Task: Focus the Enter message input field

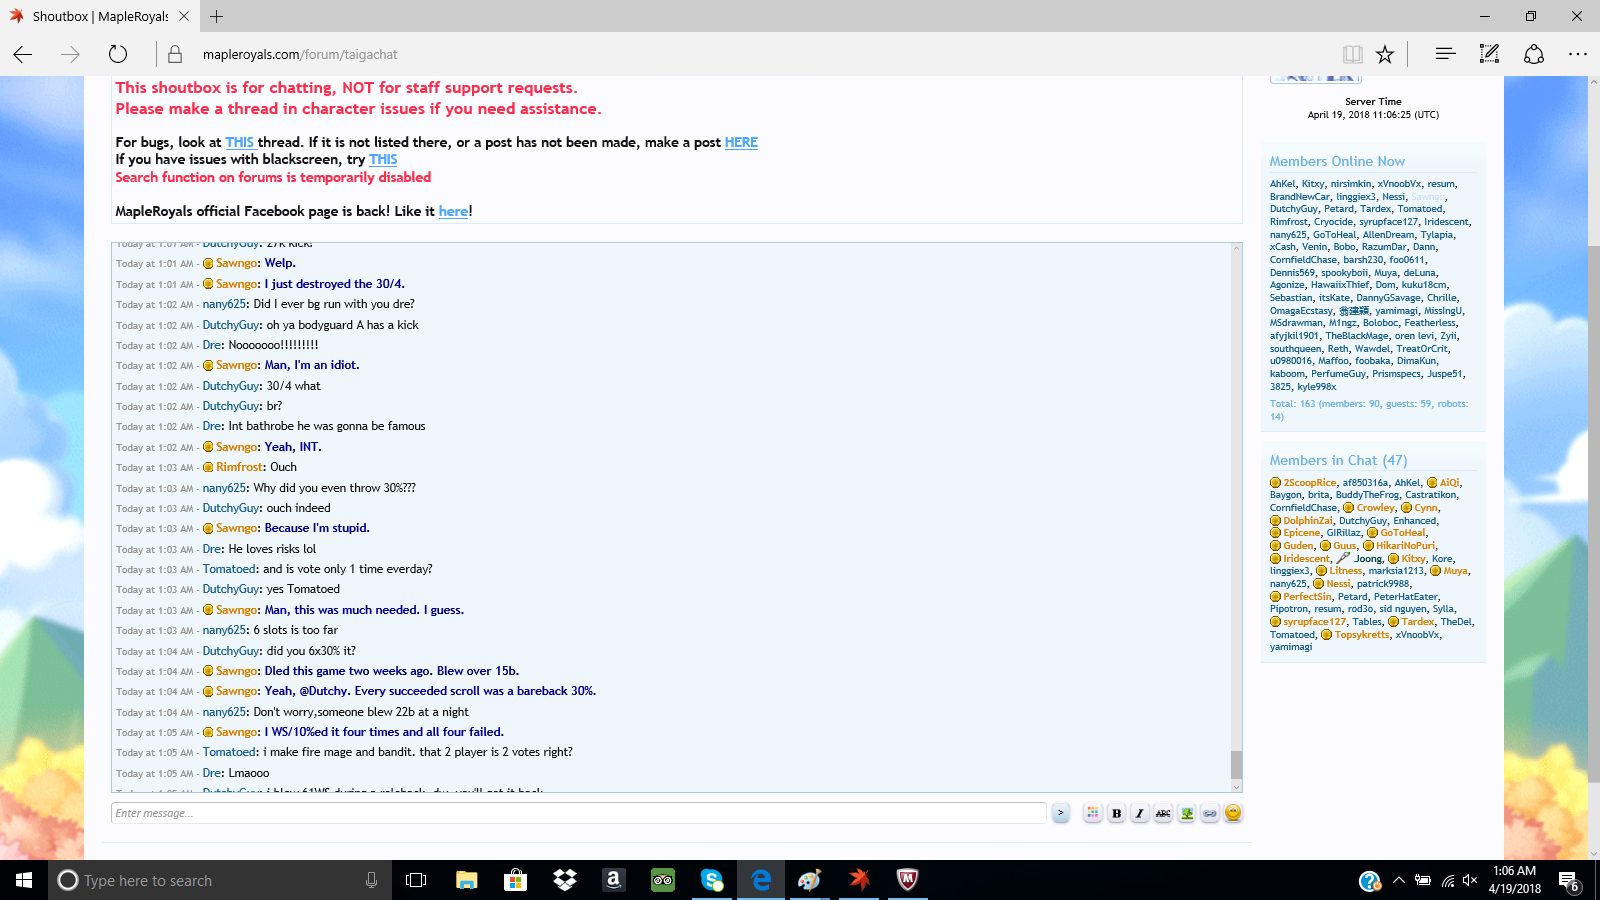Action: point(578,813)
